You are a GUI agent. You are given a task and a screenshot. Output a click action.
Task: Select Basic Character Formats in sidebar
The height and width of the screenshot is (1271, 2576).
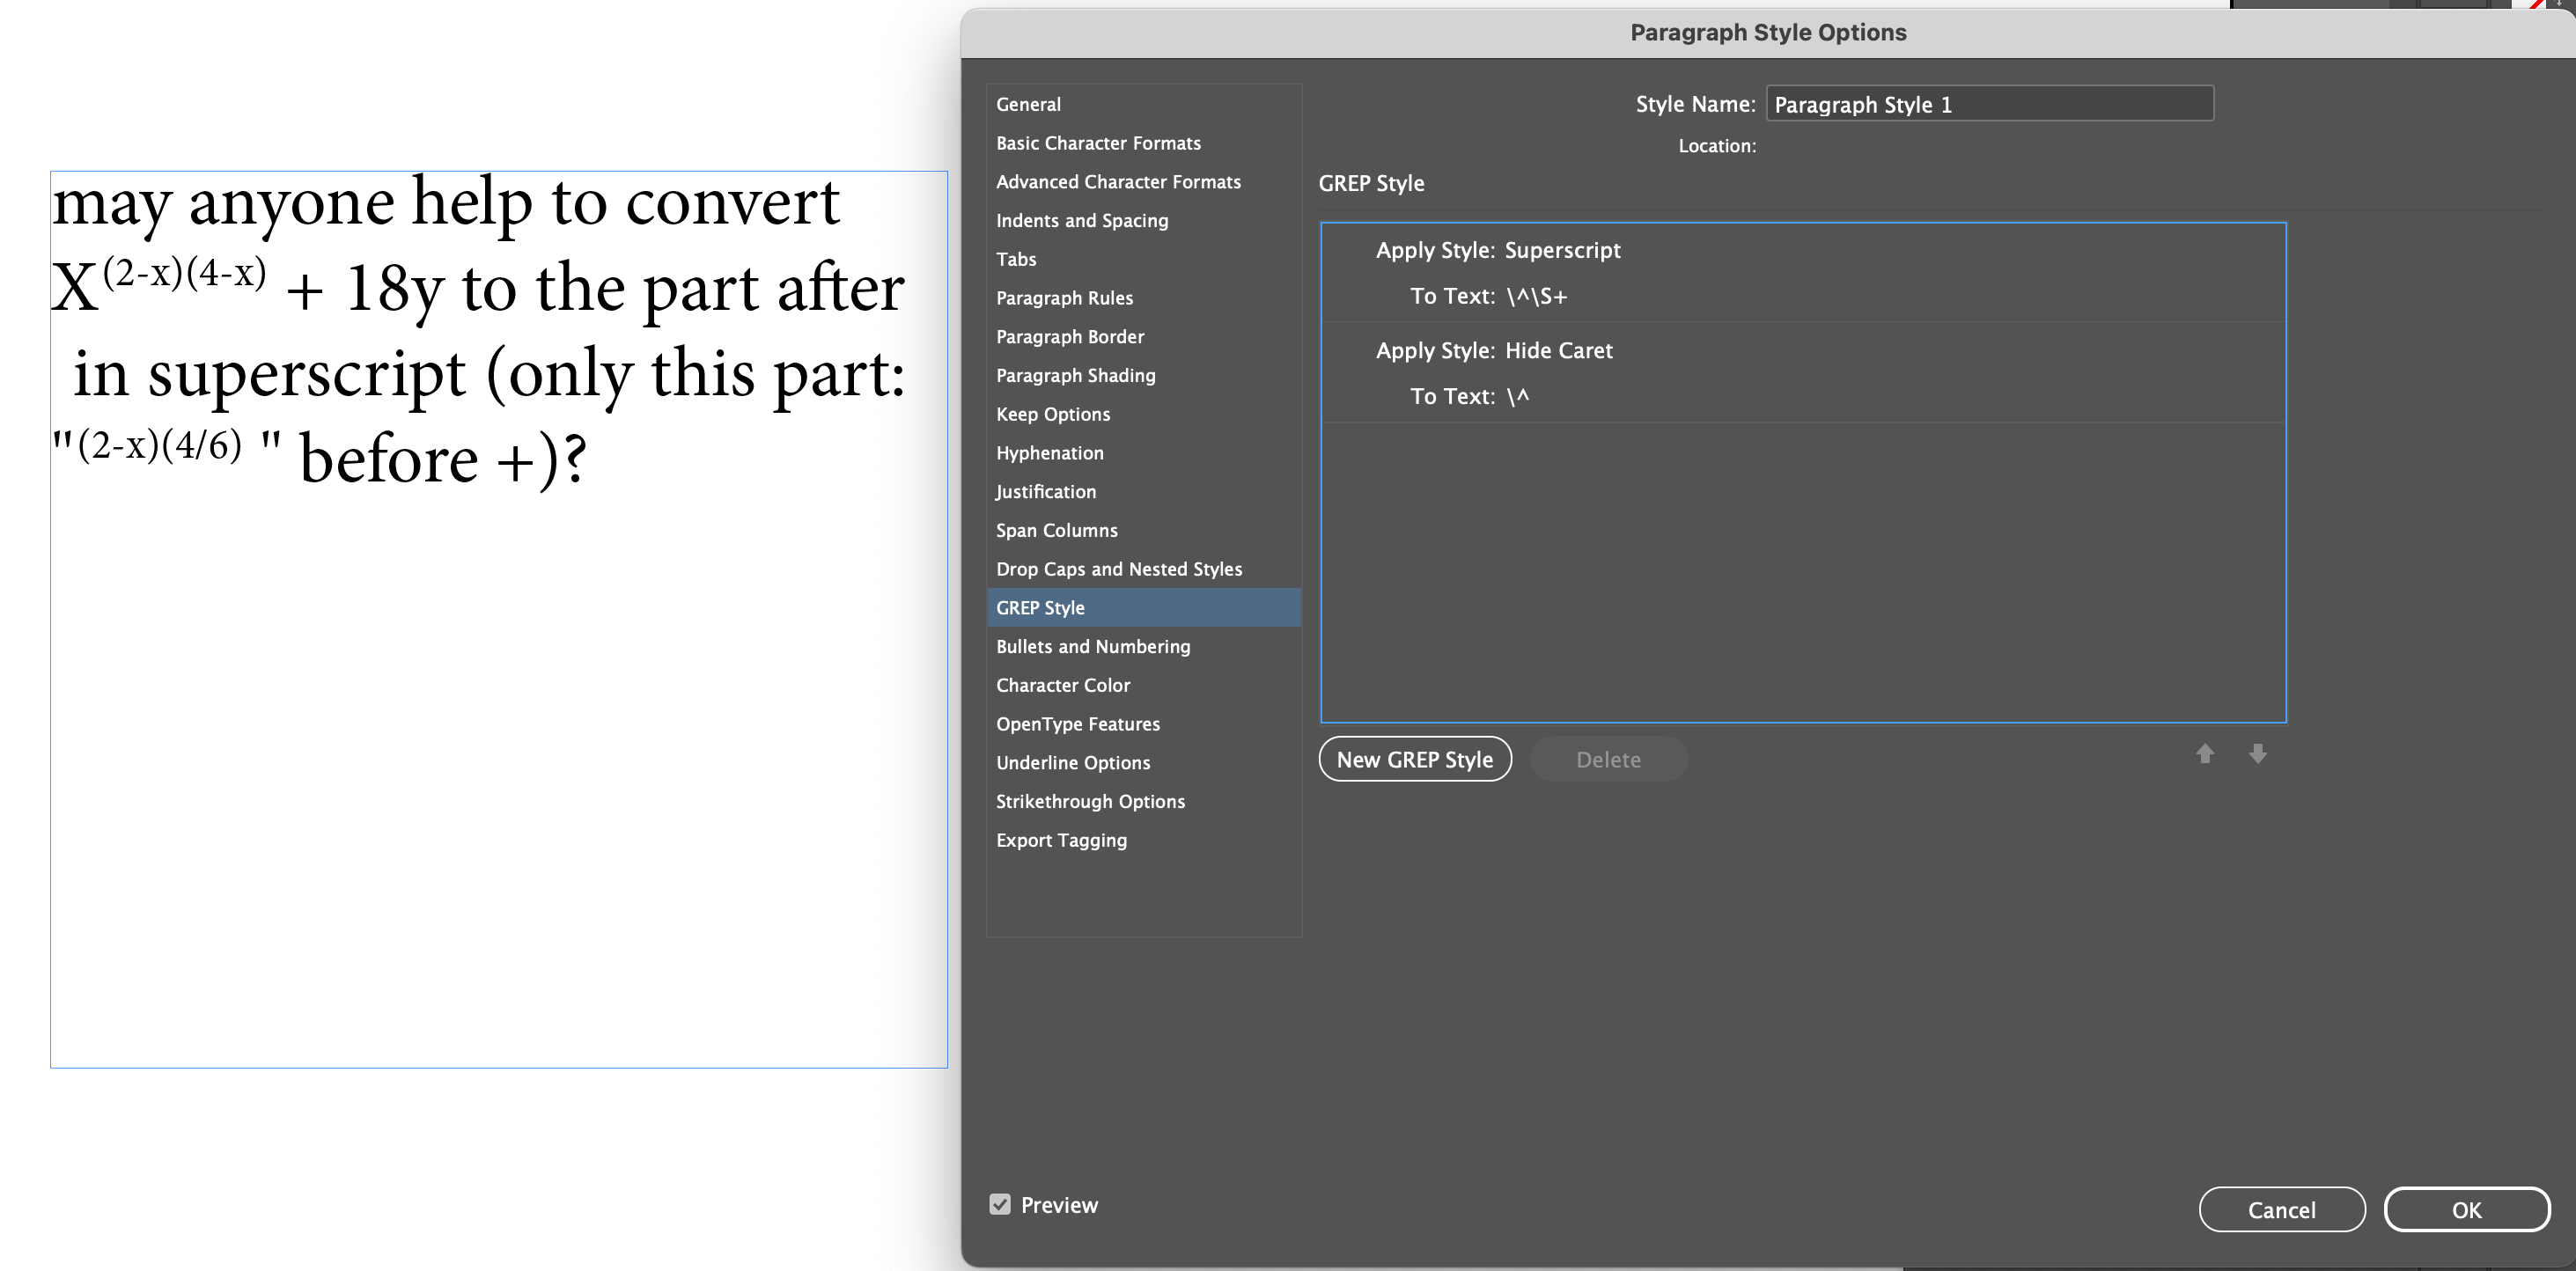click(x=1098, y=142)
